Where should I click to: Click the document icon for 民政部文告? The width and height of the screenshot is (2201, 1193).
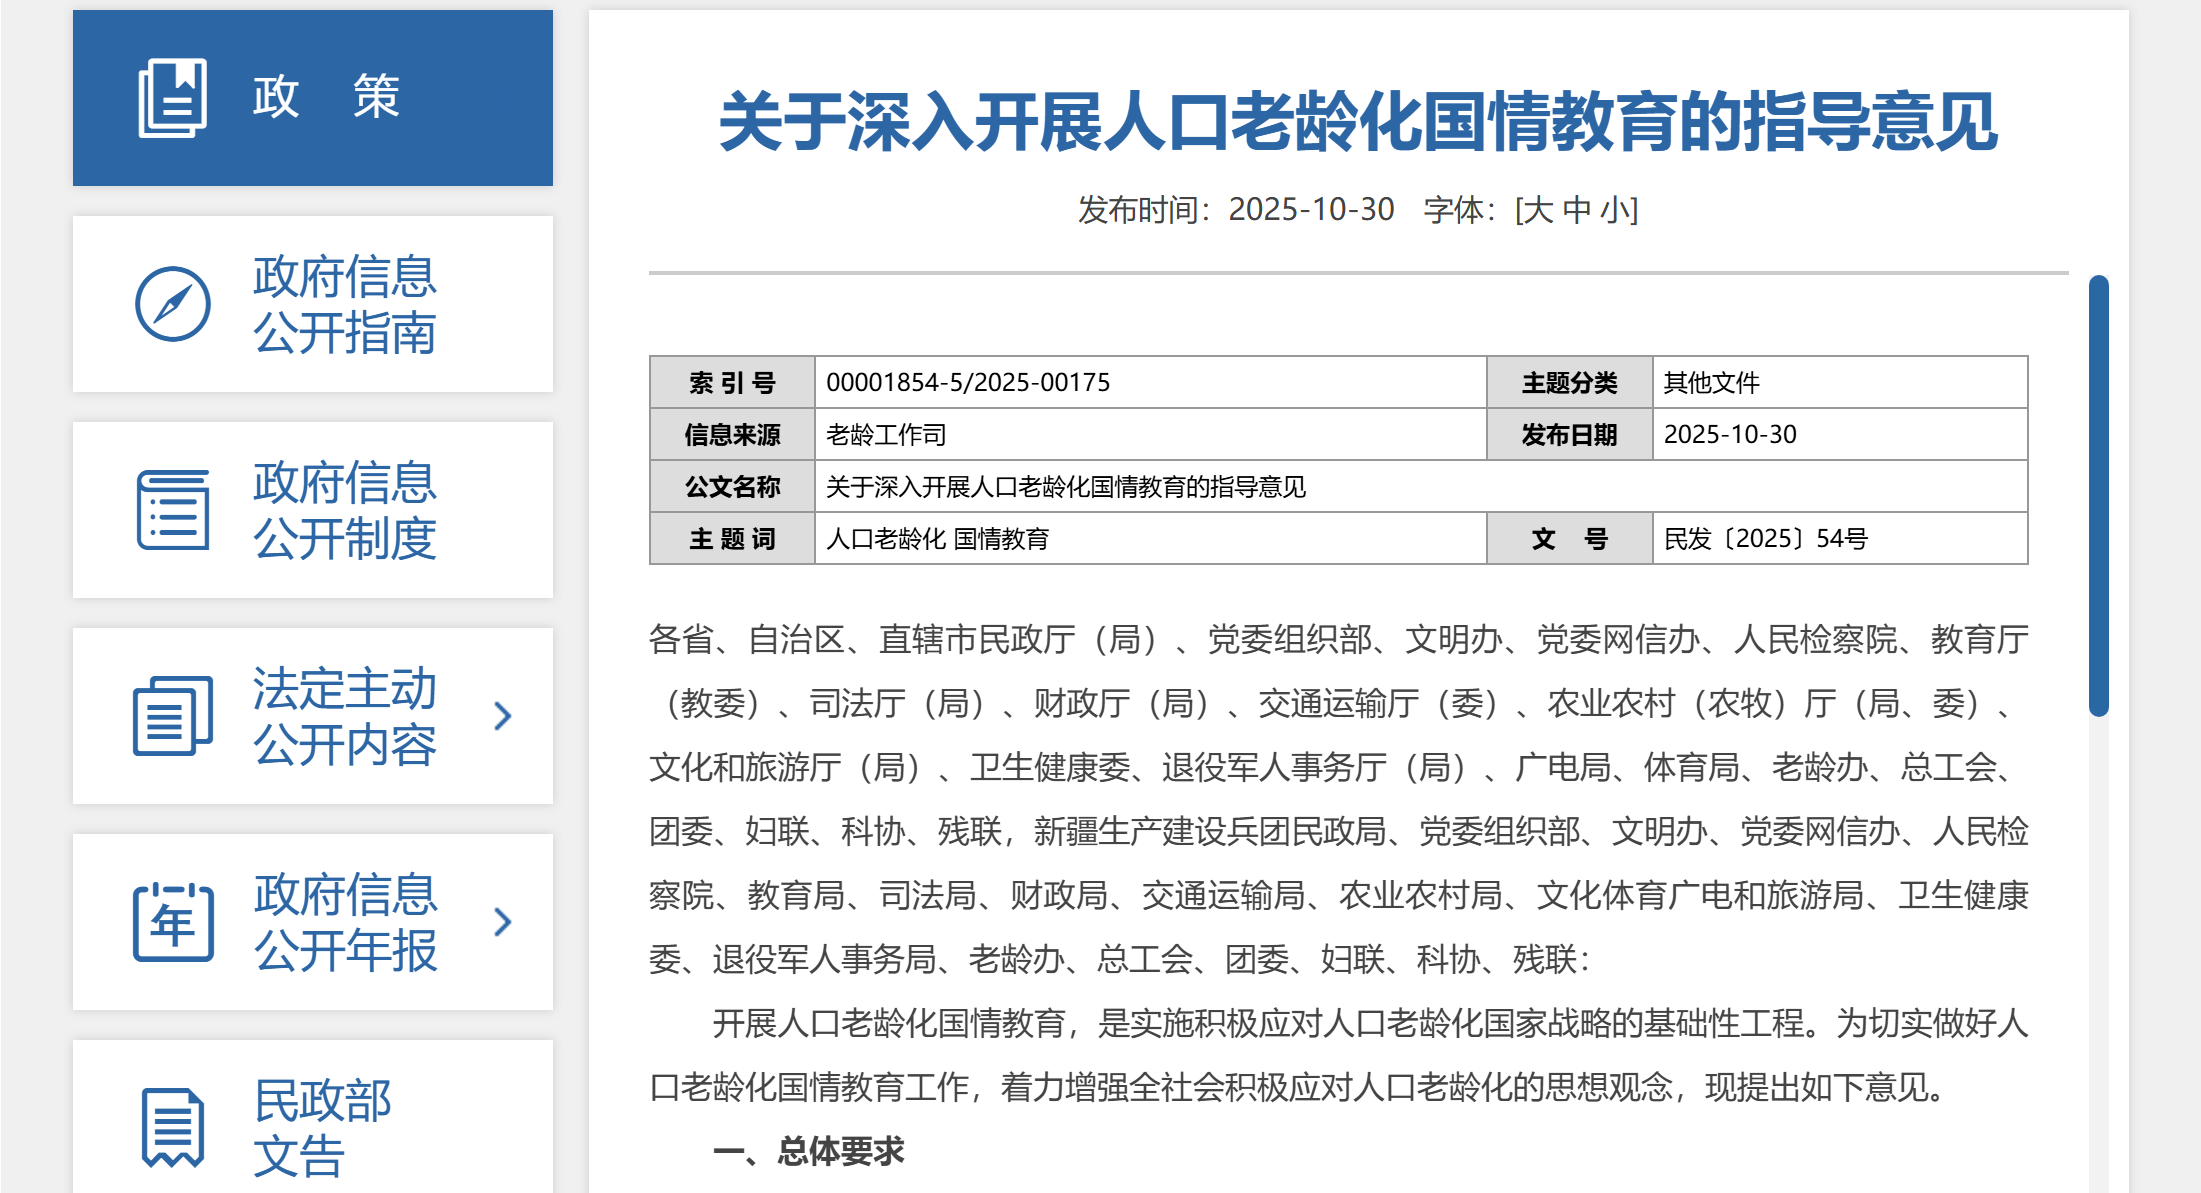(x=173, y=1128)
